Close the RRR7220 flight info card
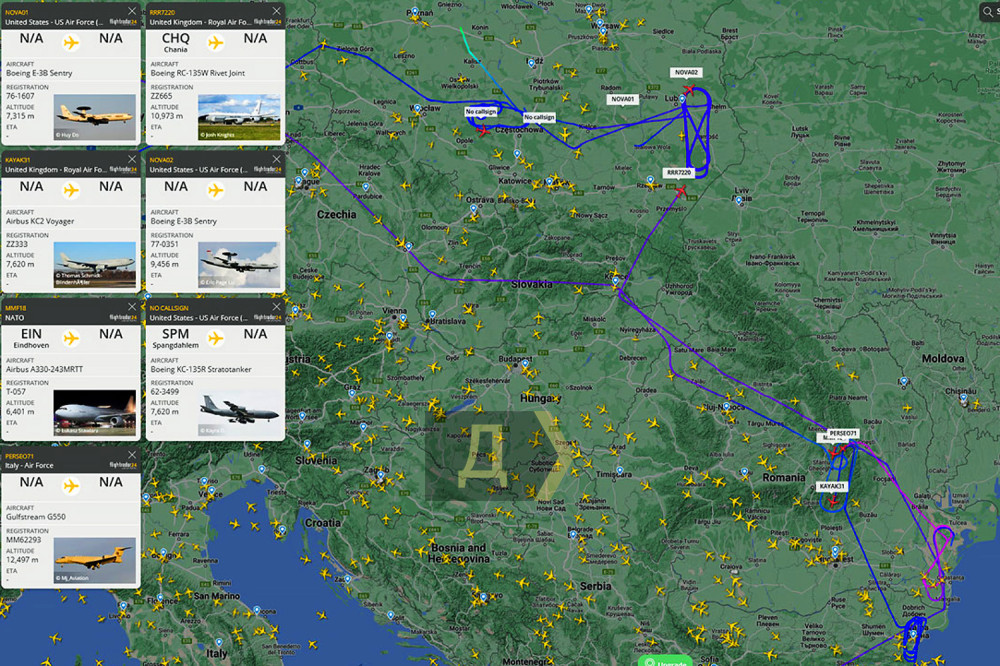 277,10
